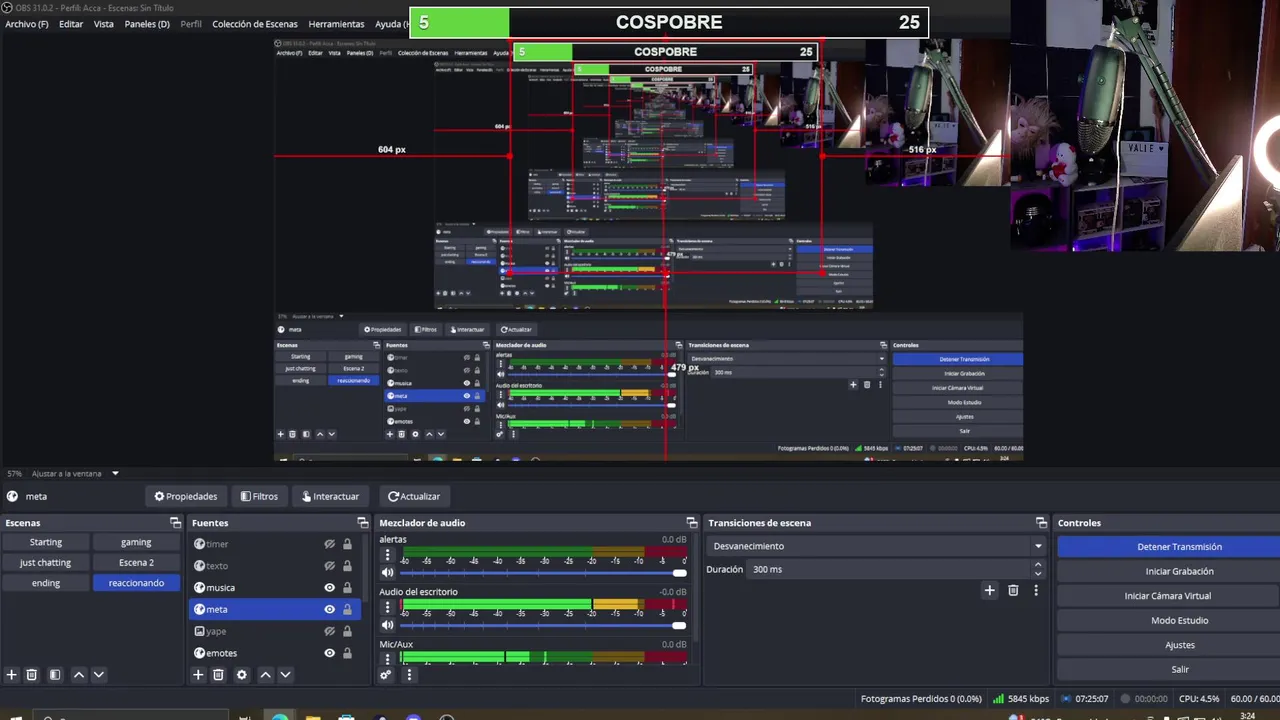The width and height of the screenshot is (1280, 720).
Task: Undock the Escenas panel
Action: 176,523
